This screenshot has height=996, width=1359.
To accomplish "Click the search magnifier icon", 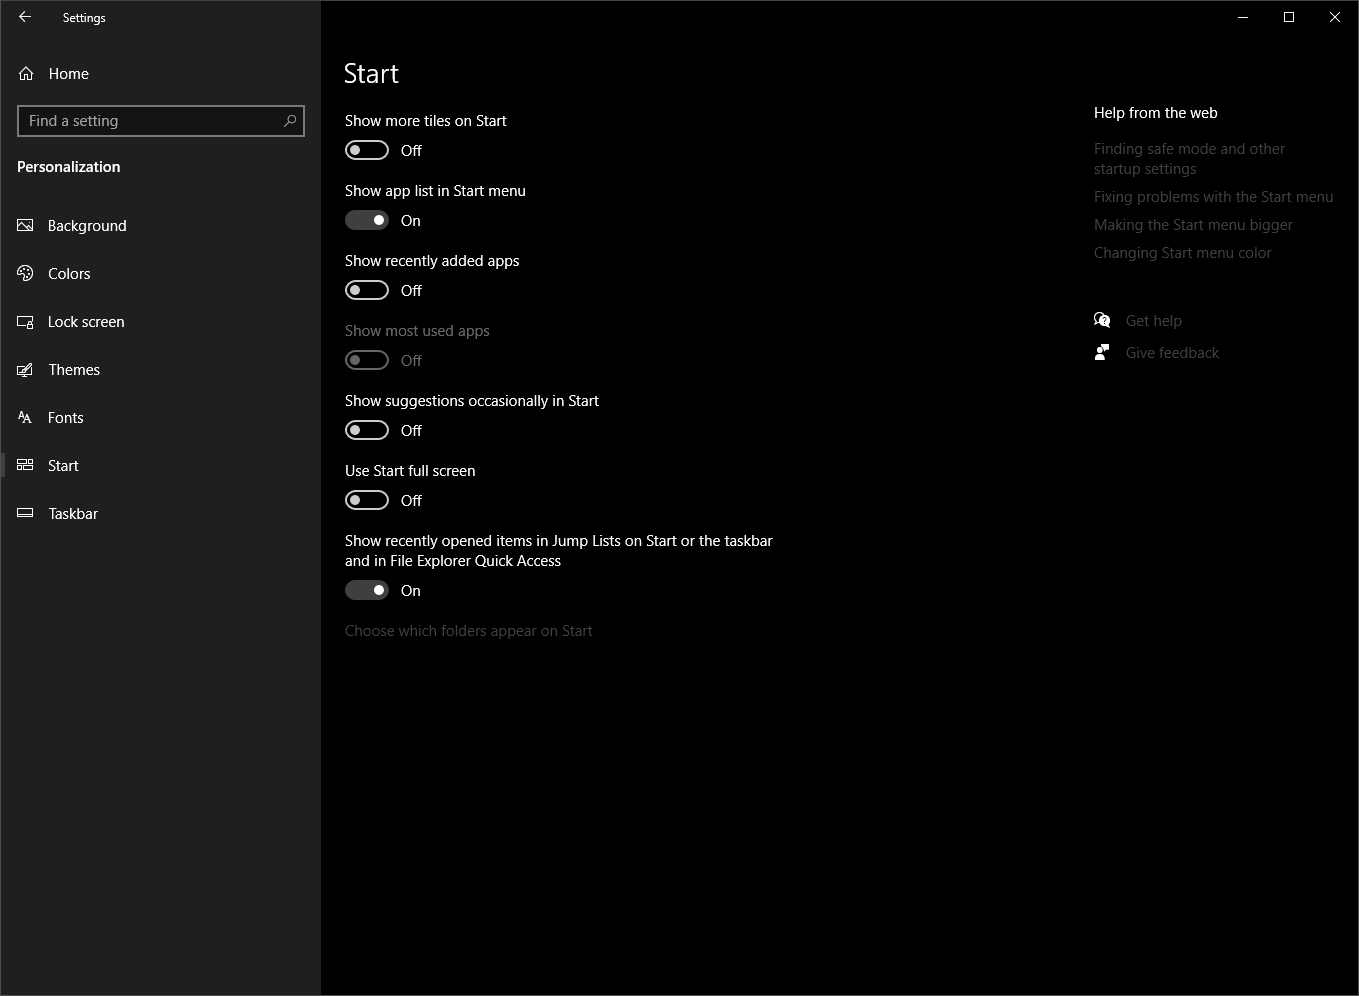I will tap(289, 120).
